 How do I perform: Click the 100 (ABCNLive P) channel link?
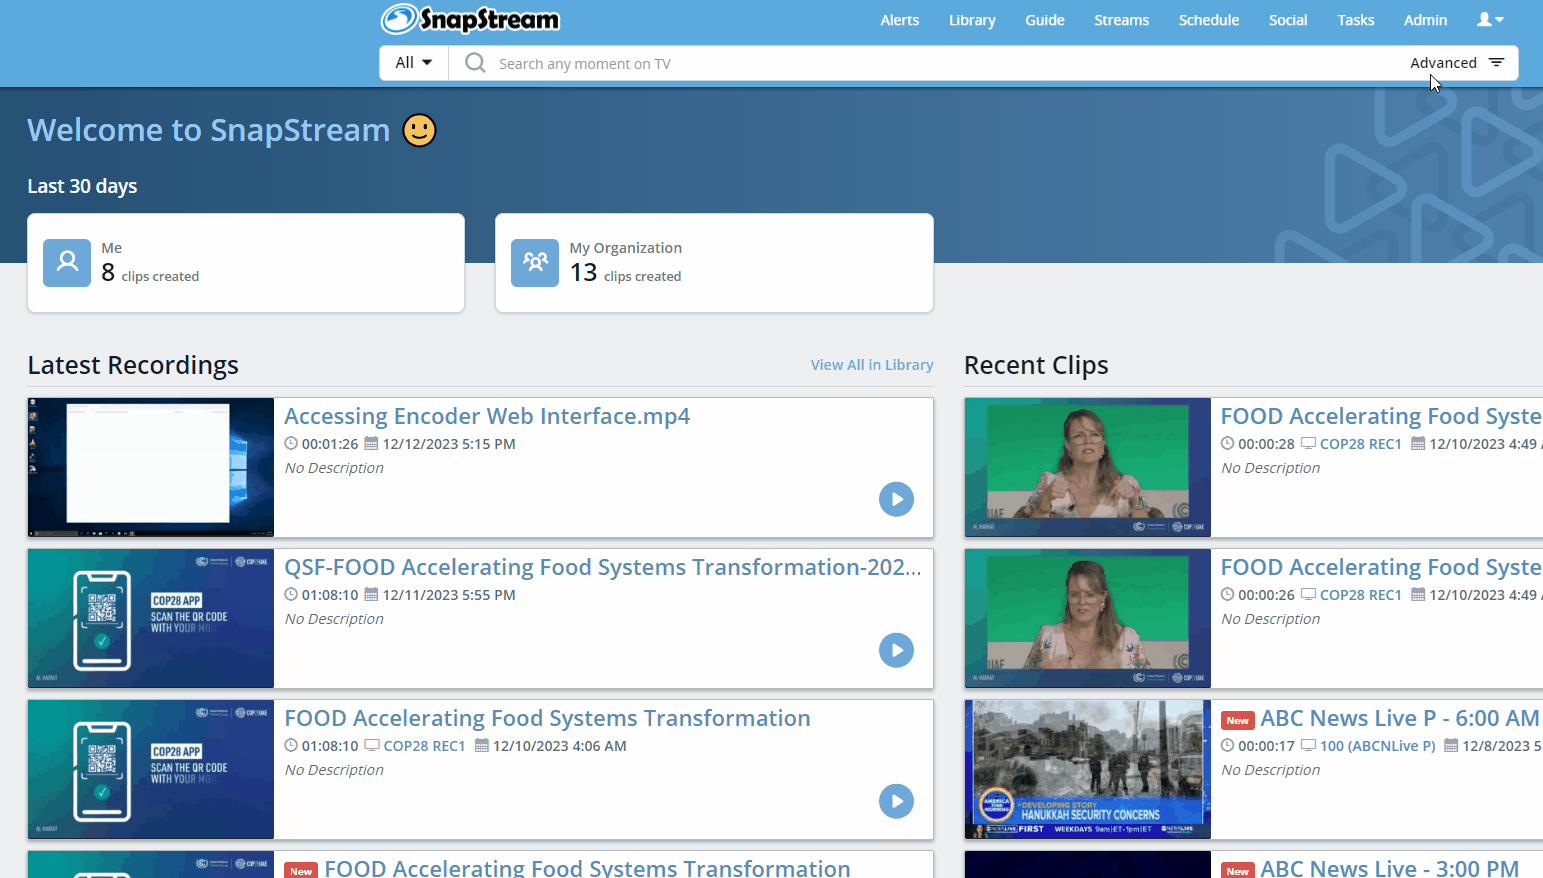coord(1377,746)
